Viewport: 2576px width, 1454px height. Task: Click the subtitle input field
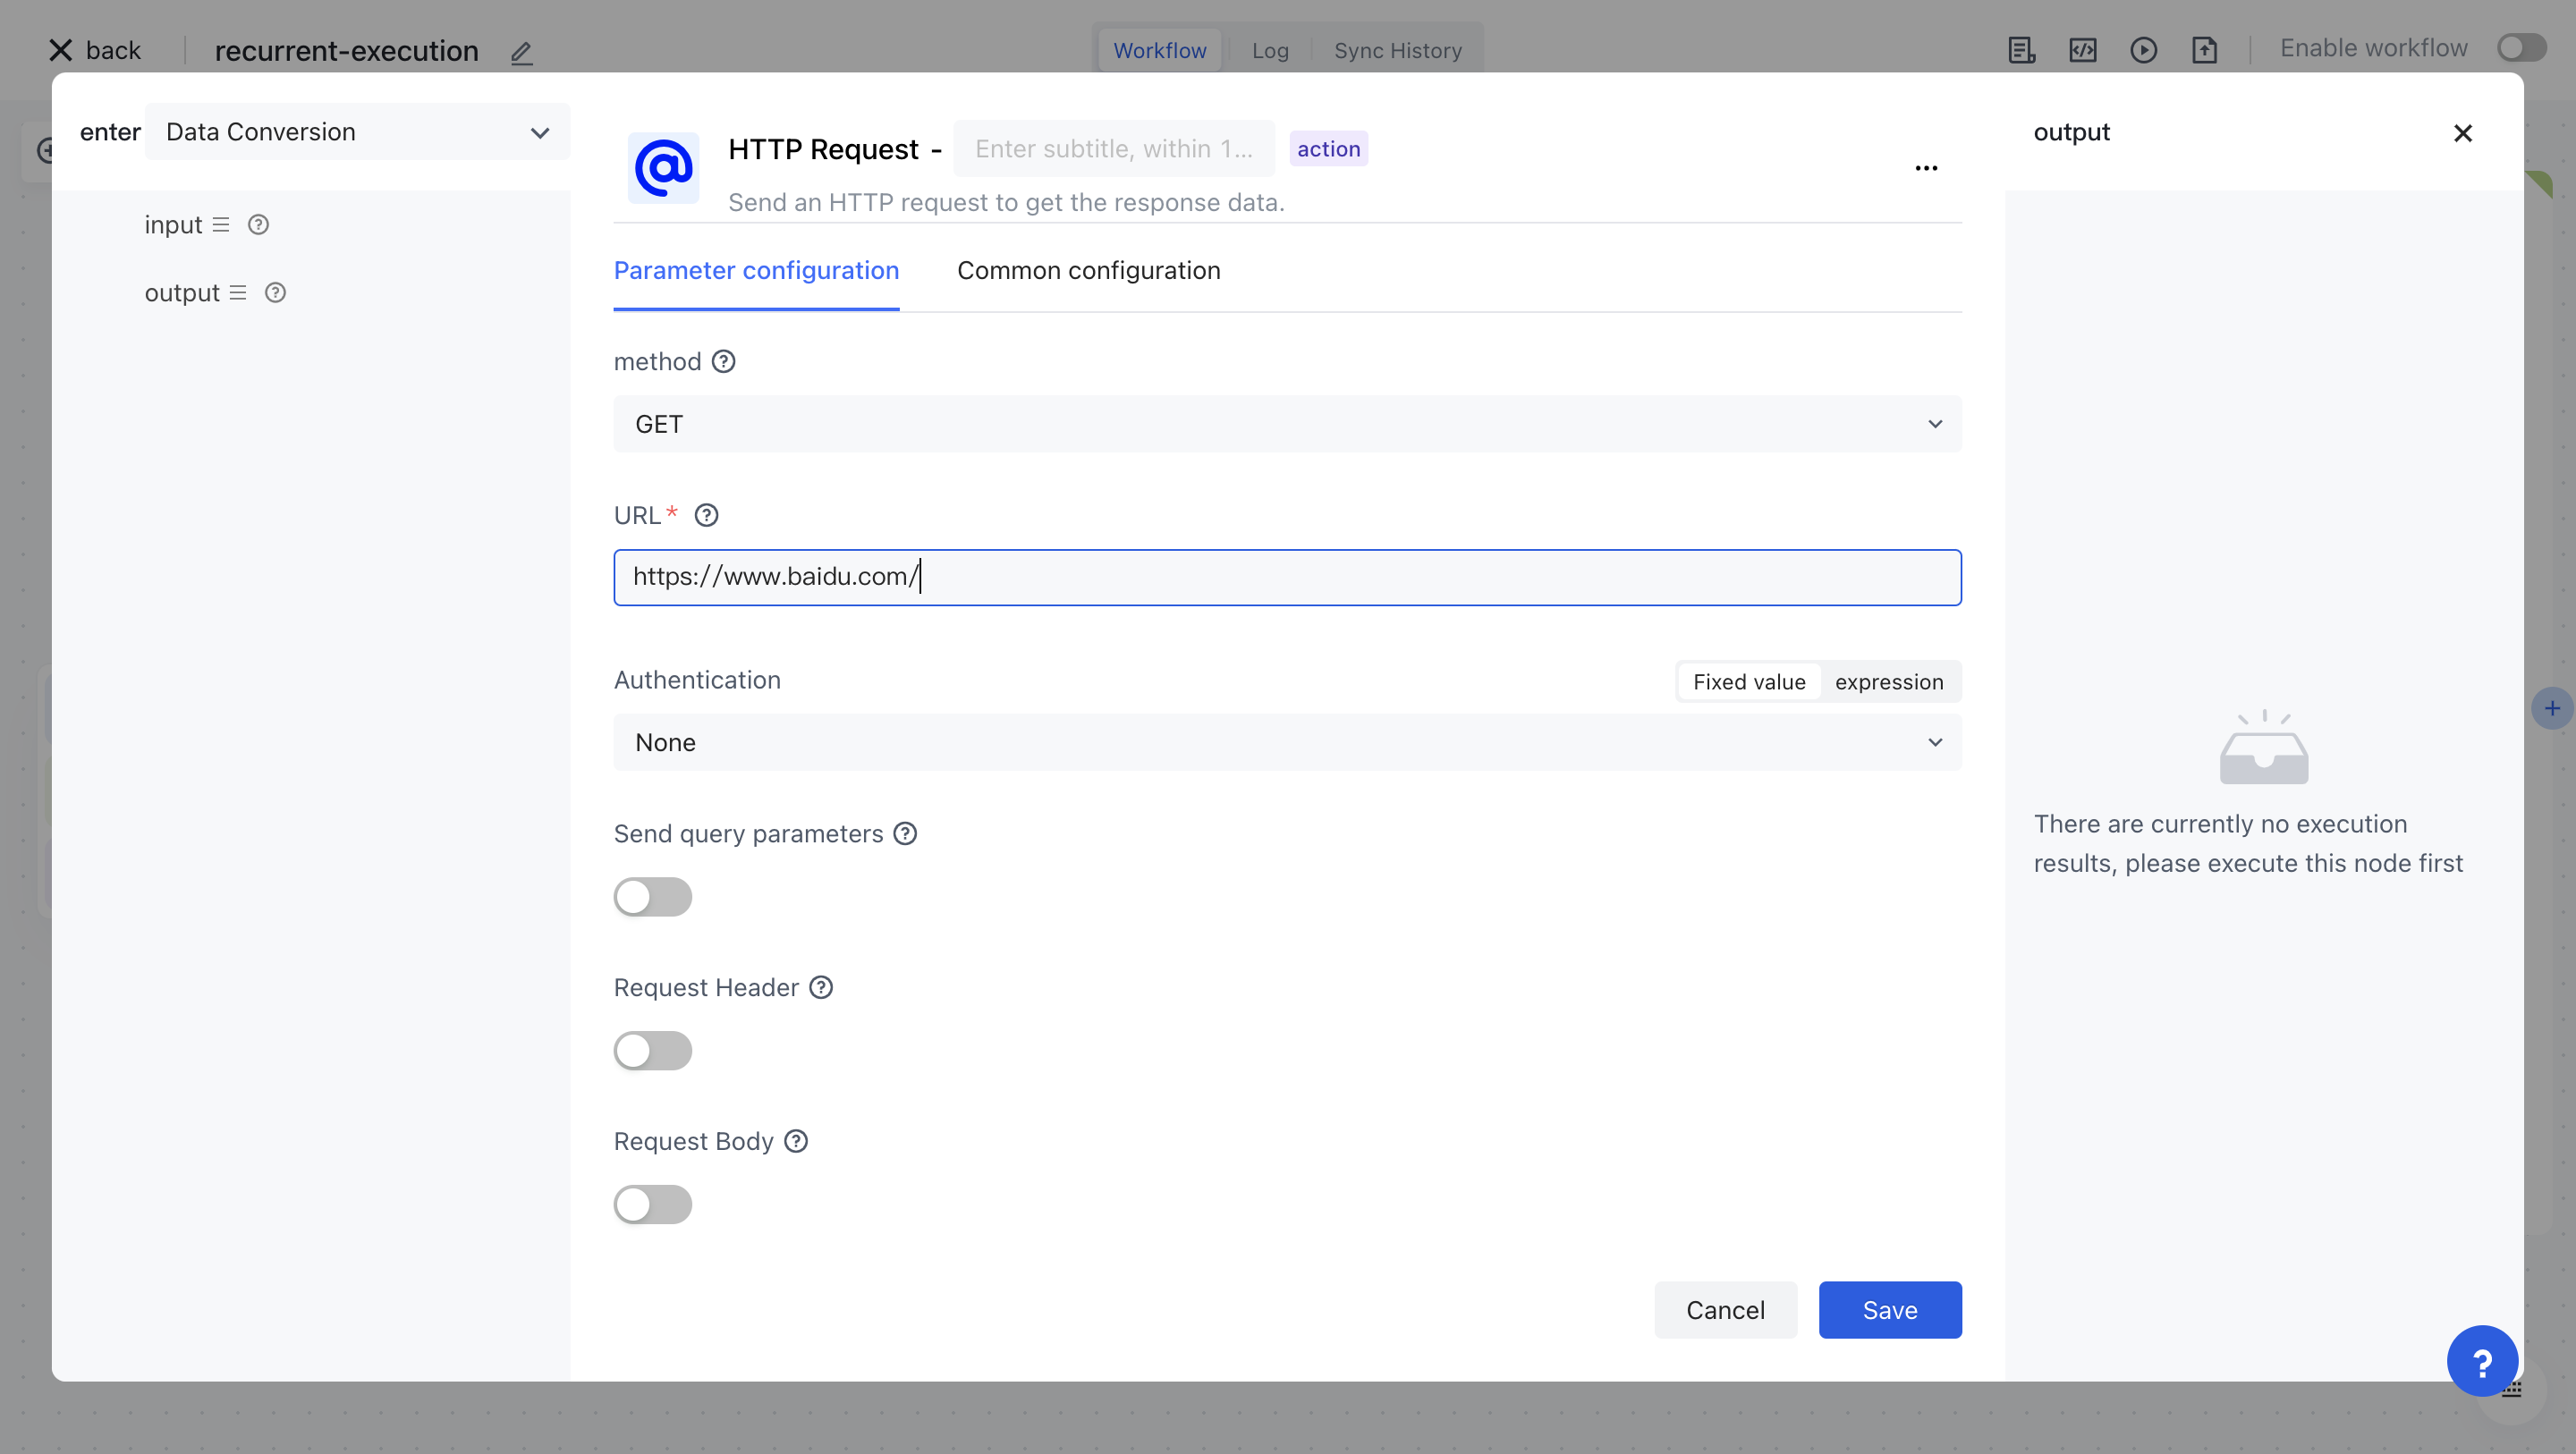(1113, 149)
